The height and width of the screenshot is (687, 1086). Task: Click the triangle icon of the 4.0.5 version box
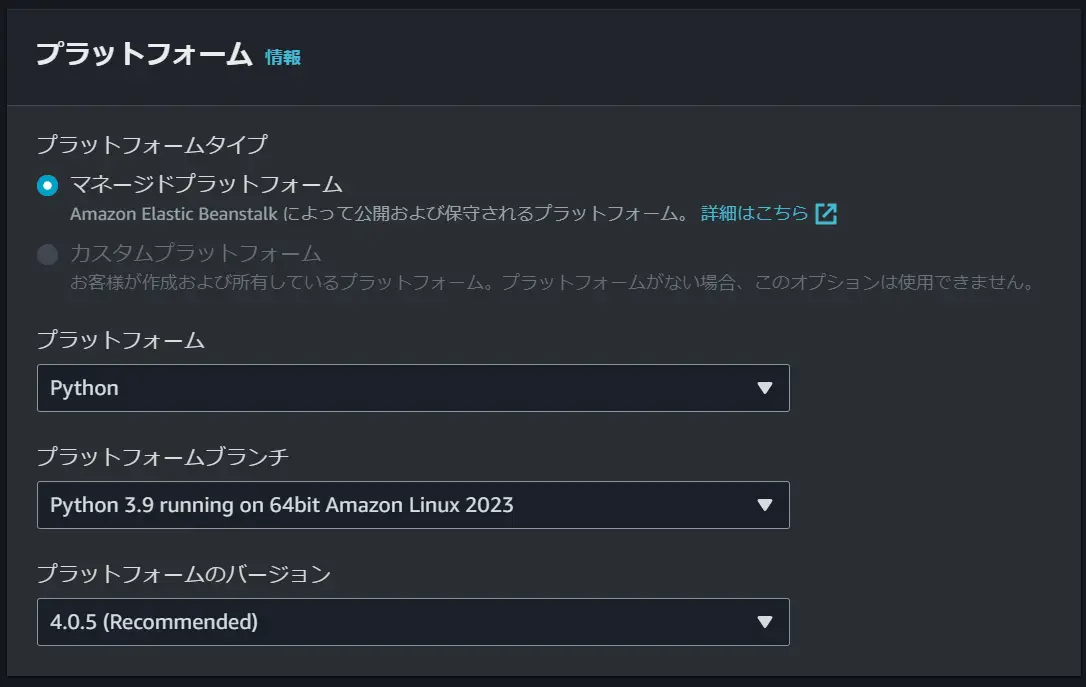point(765,622)
